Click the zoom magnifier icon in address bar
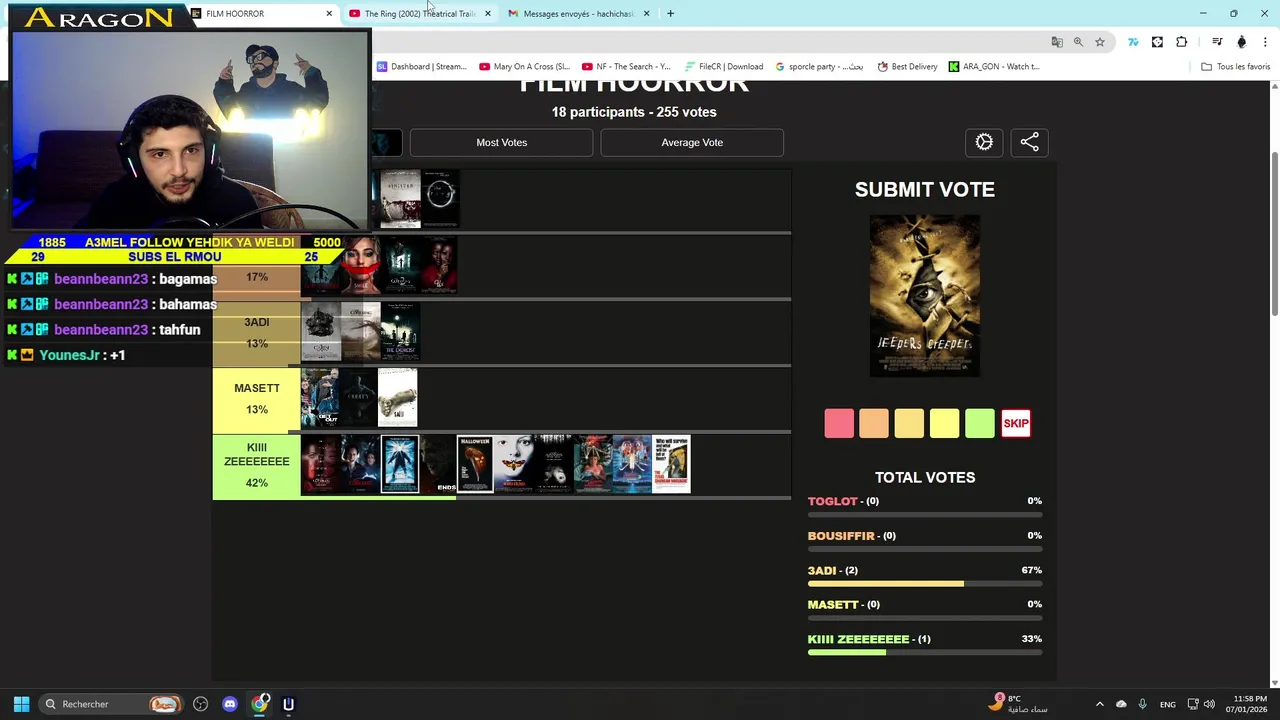This screenshot has height=720, width=1280. 1078,42
